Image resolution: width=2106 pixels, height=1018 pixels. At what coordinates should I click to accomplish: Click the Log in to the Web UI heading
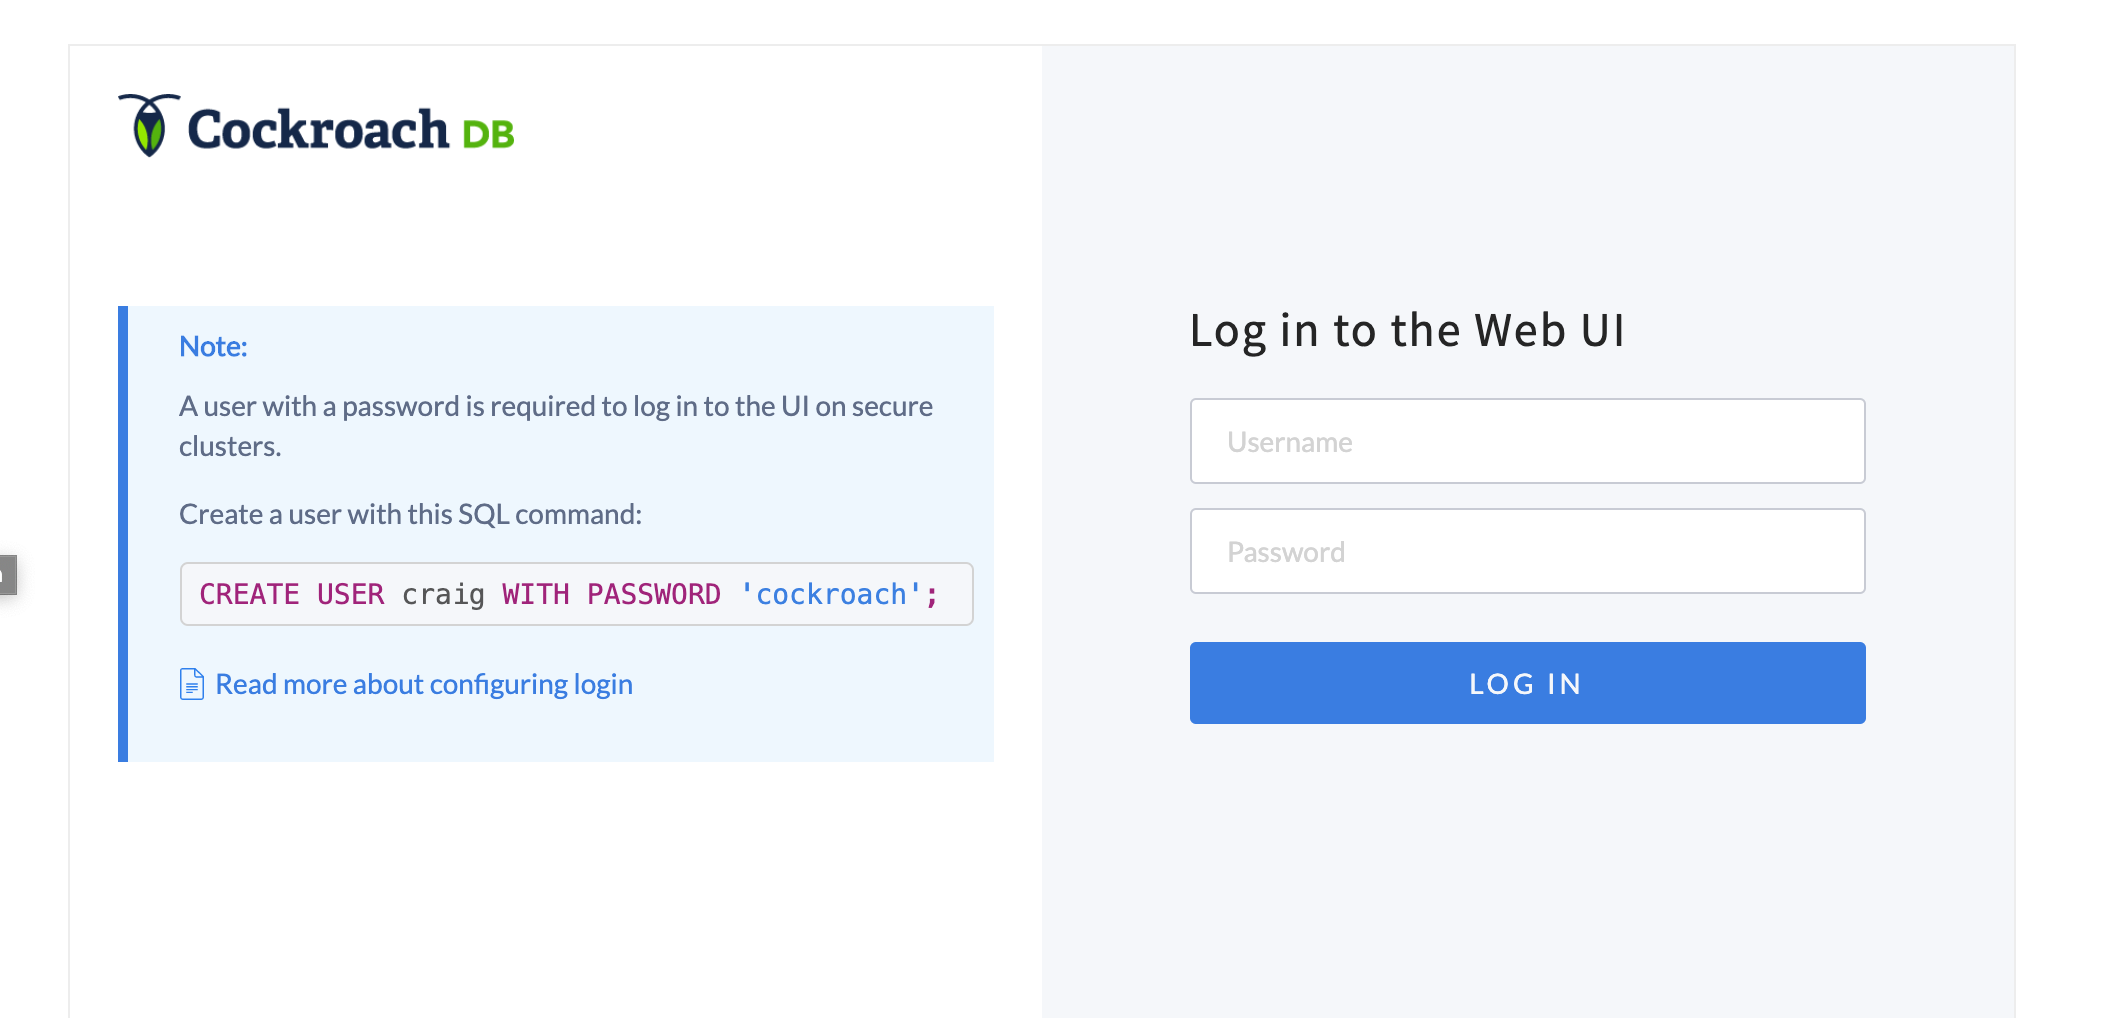1407,330
